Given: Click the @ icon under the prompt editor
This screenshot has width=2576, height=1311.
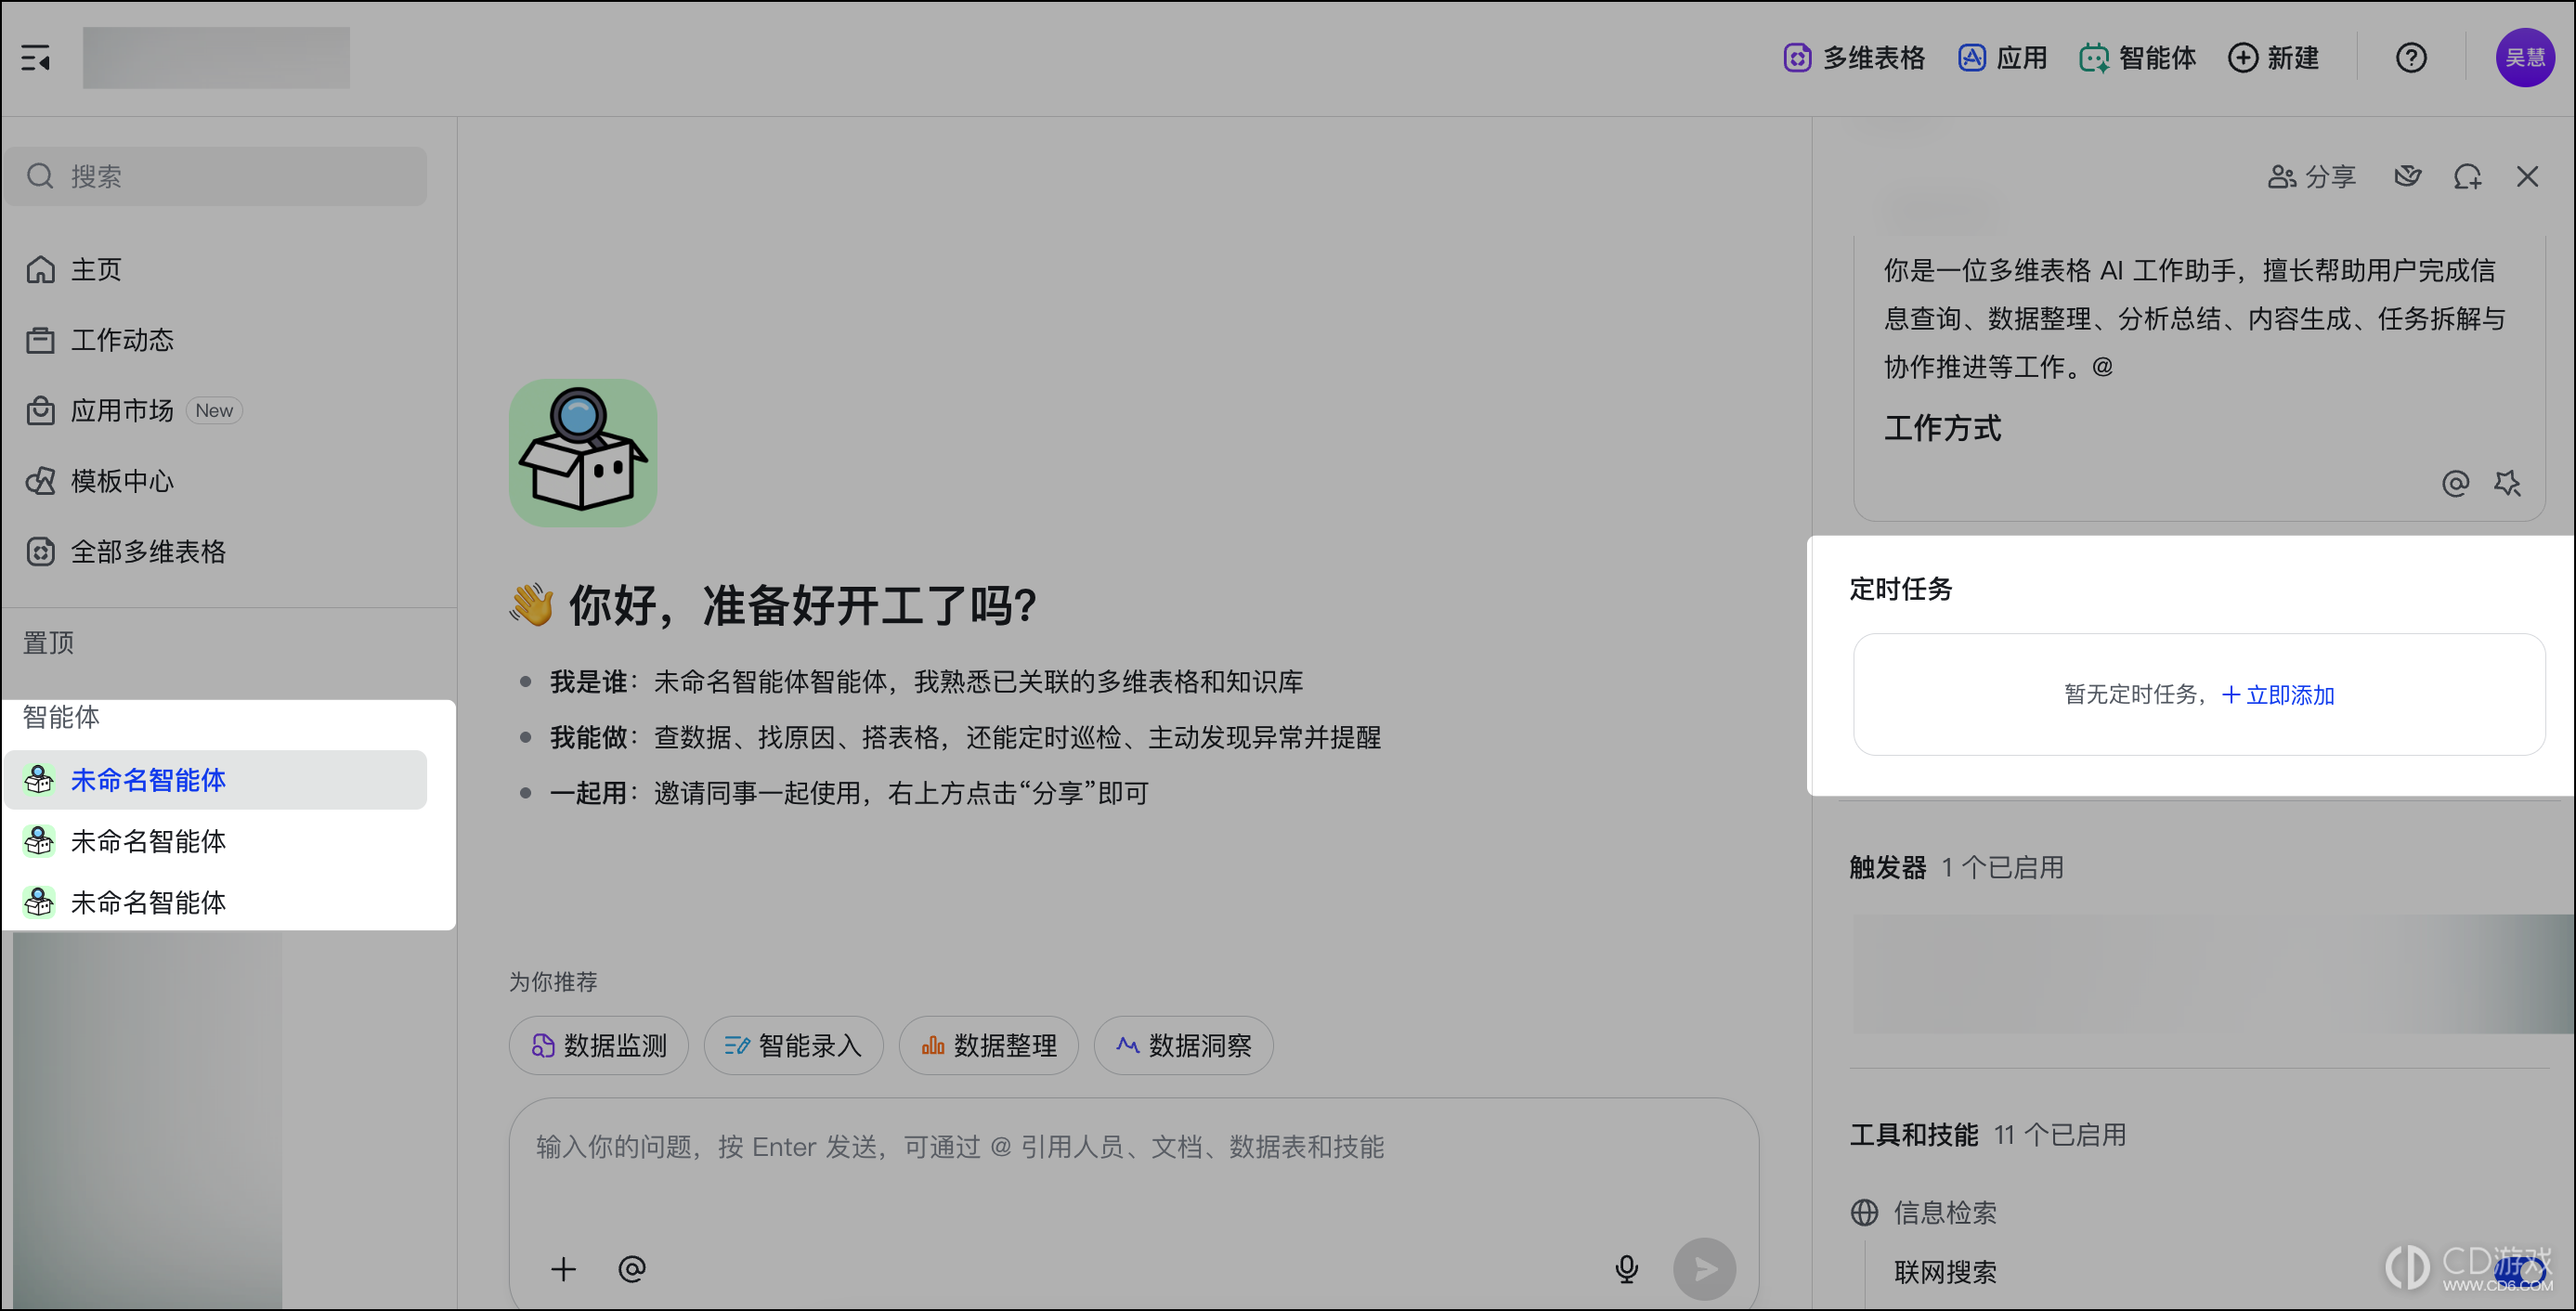Looking at the screenshot, I should (x=2455, y=484).
